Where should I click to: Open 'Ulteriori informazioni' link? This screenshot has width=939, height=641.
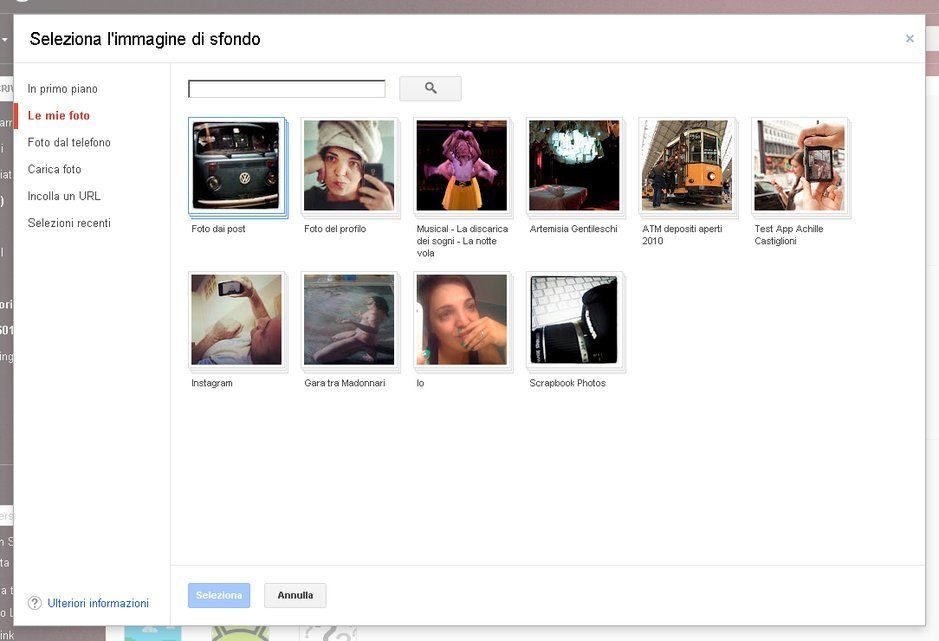[x=98, y=603]
